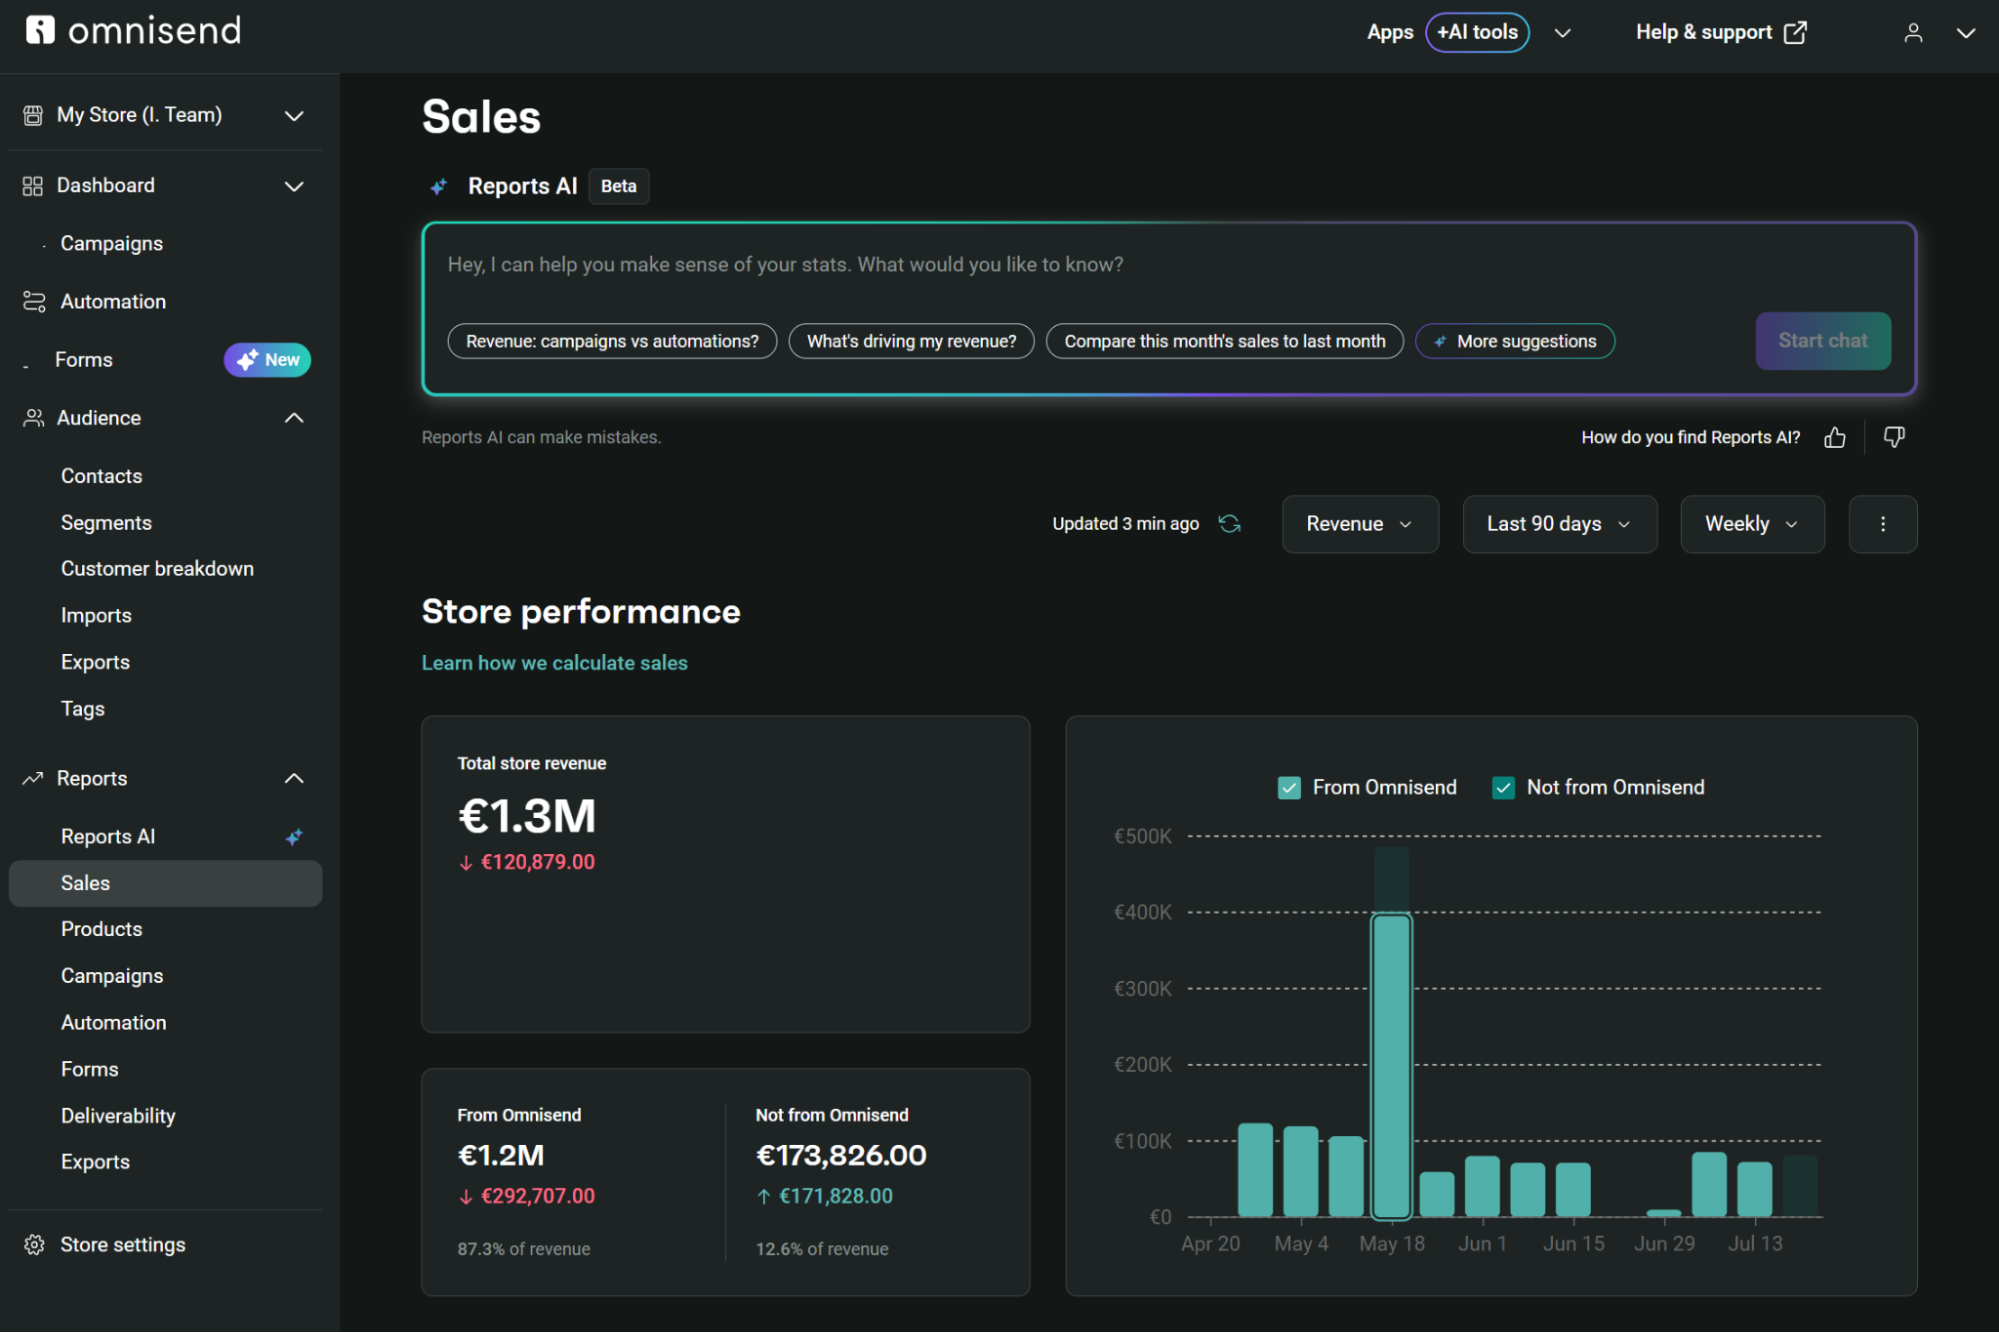Open Learn how we calculate sales link
The height and width of the screenshot is (1333, 1999).
(x=555, y=663)
